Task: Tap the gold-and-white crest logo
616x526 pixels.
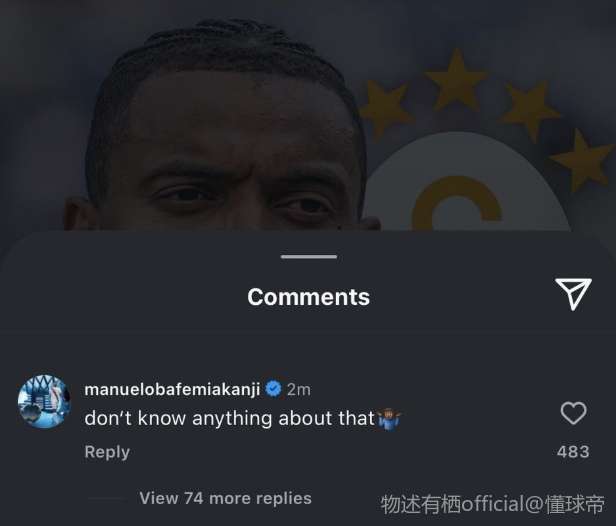Action: [466, 185]
